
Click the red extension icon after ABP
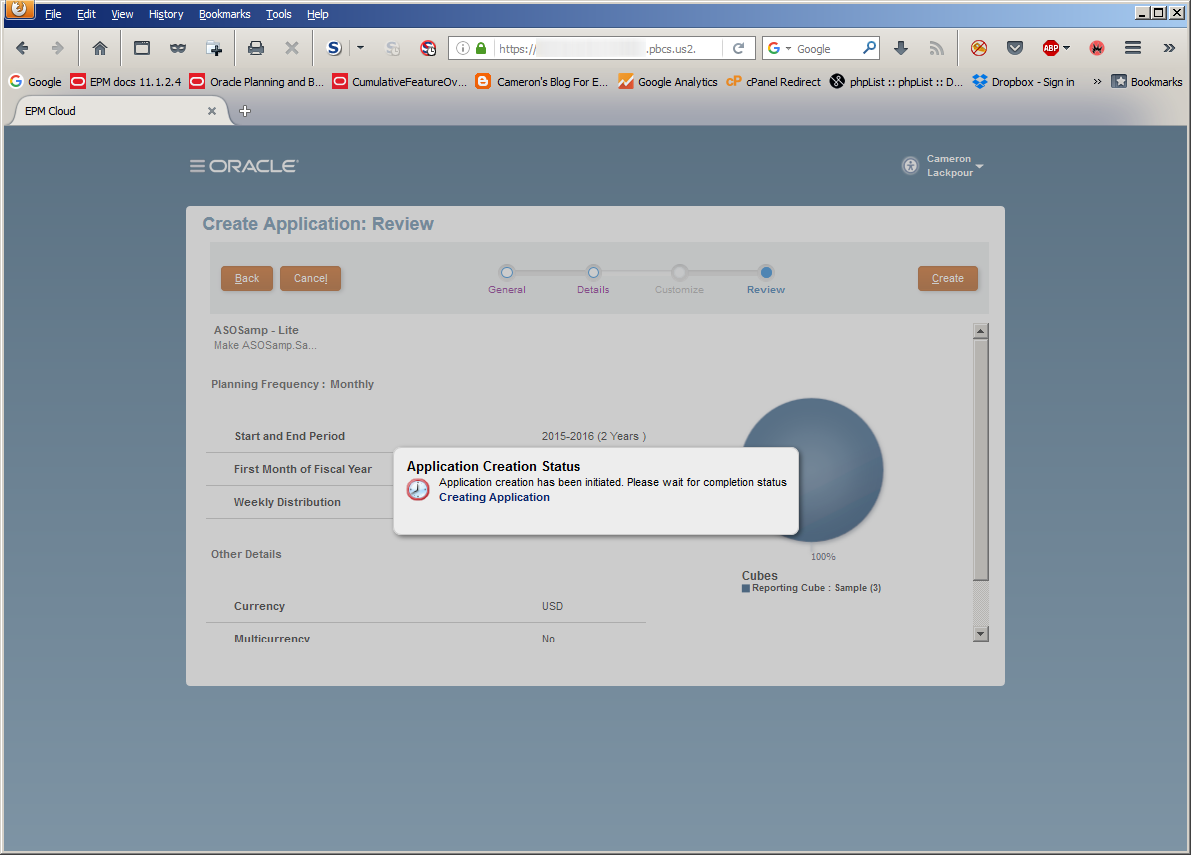pyautogui.click(x=1097, y=48)
